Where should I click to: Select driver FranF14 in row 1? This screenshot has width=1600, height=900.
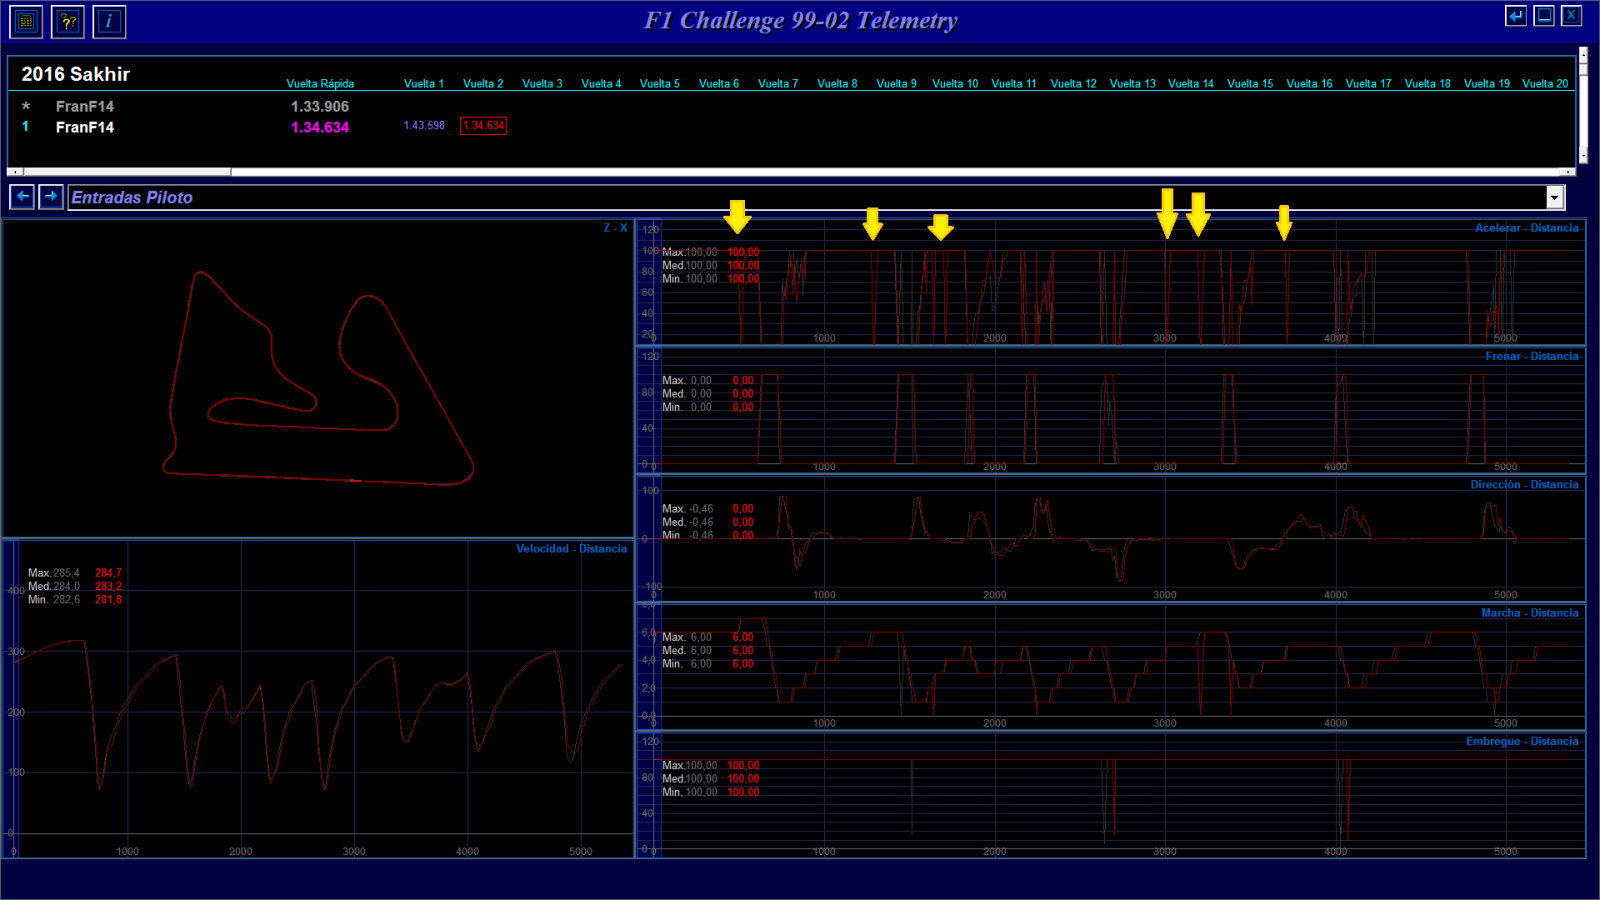point(85,127)
